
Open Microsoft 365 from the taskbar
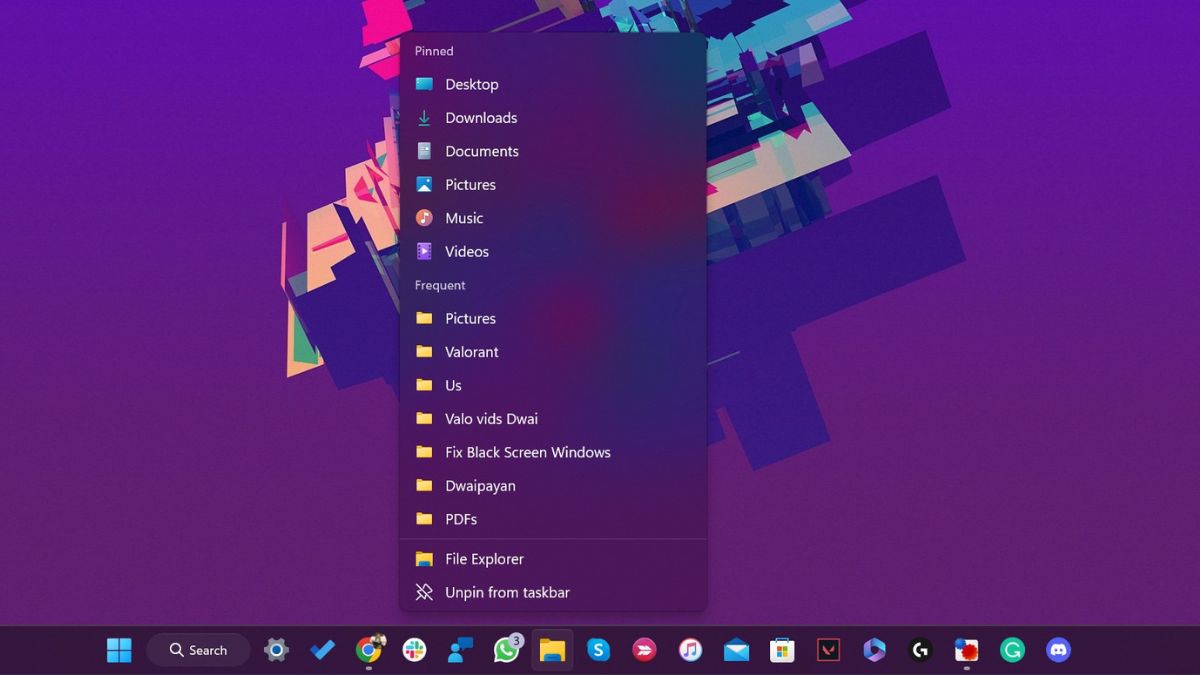(874, 650)
